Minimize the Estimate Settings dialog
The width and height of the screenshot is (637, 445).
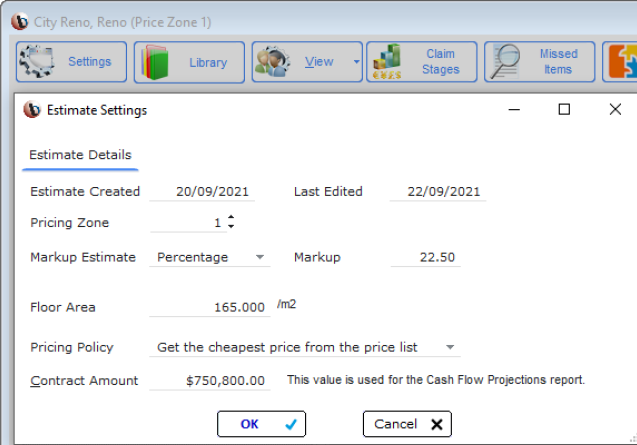click(514, 109)
